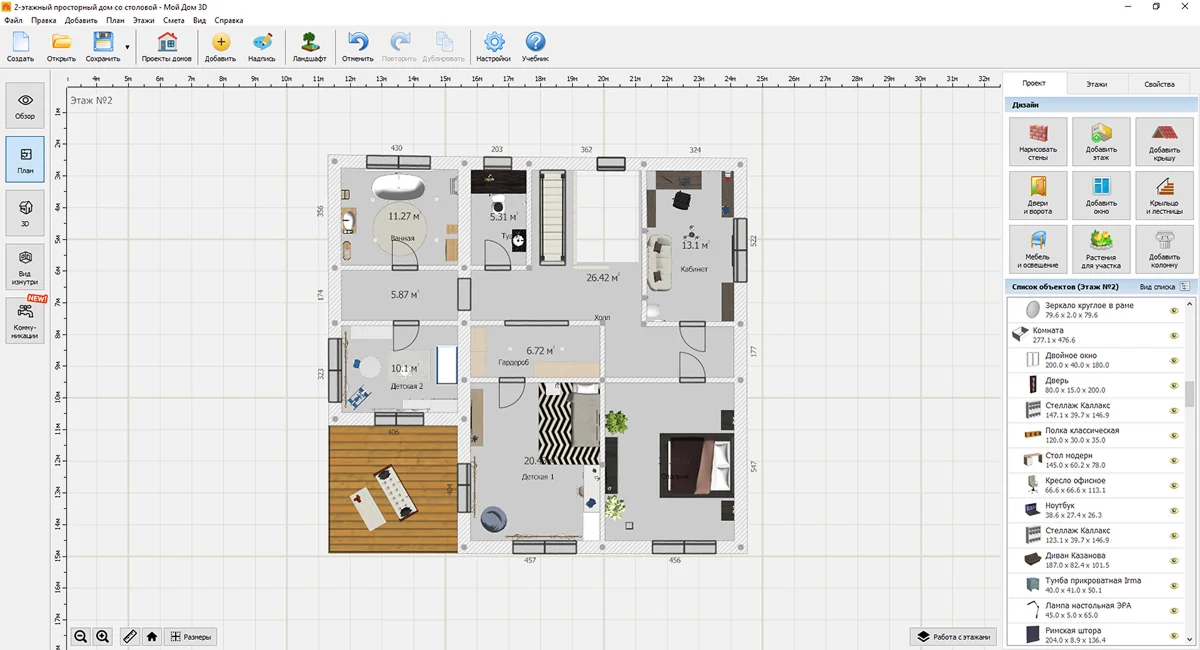Click the home reset view icon
This screenshot has width=1200, height=650.
tap(152, 636)
